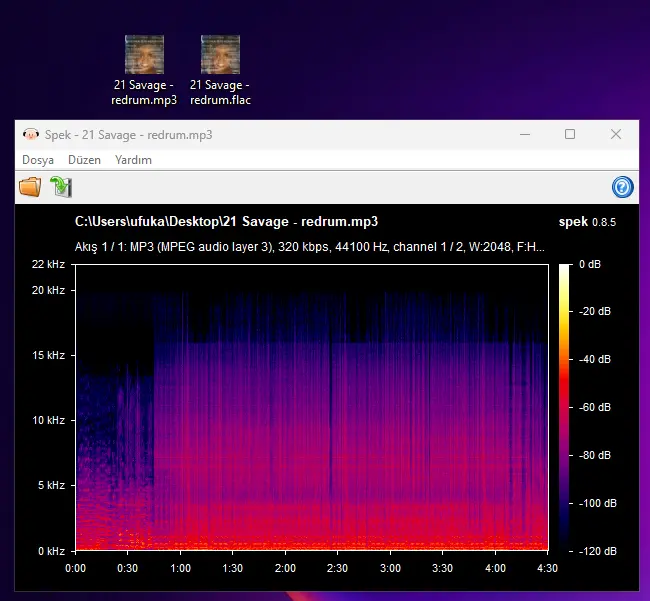
Task: Click the 4:30 time axis label
Action: coord(547,568)
